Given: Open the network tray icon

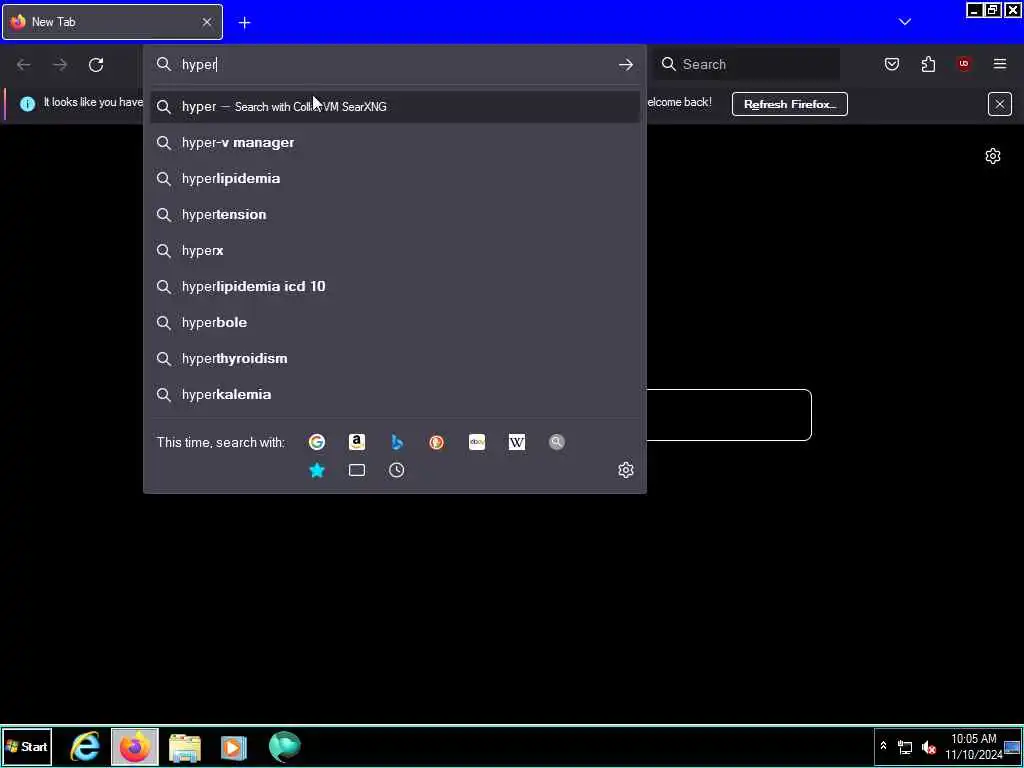Looking at the screenshot, I should pyautogui.click(x=904, y=746).
